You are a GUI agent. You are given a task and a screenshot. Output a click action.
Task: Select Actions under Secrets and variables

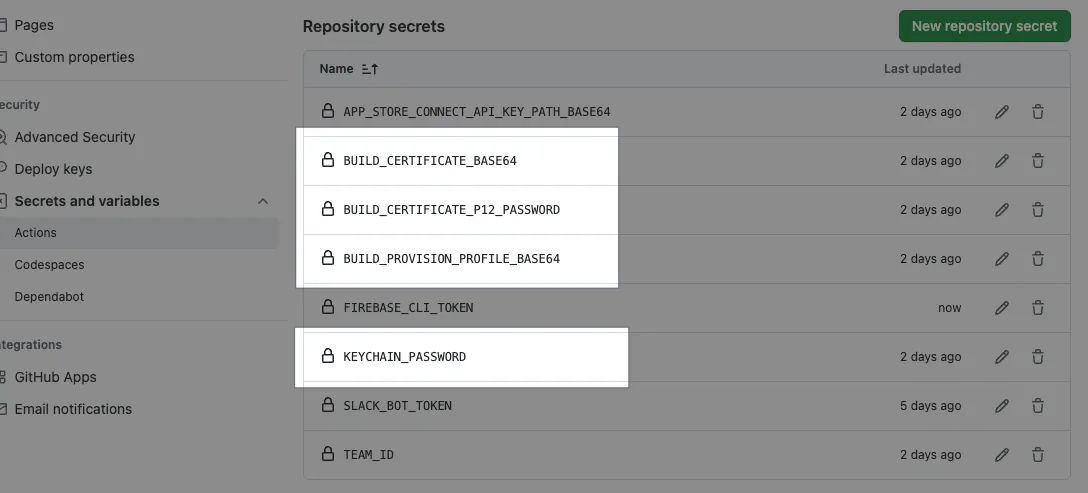pos(36,233)
